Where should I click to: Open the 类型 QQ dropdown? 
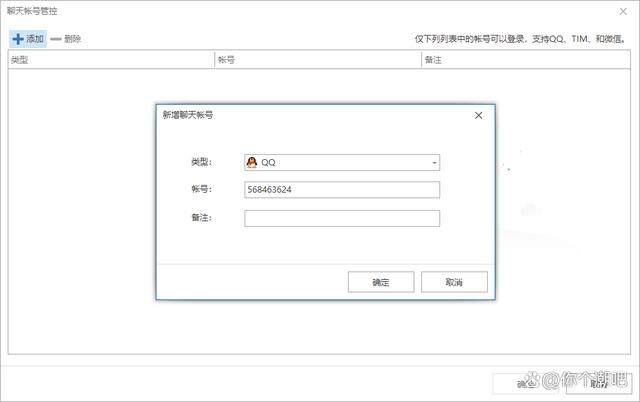click(x=342, y=162)
